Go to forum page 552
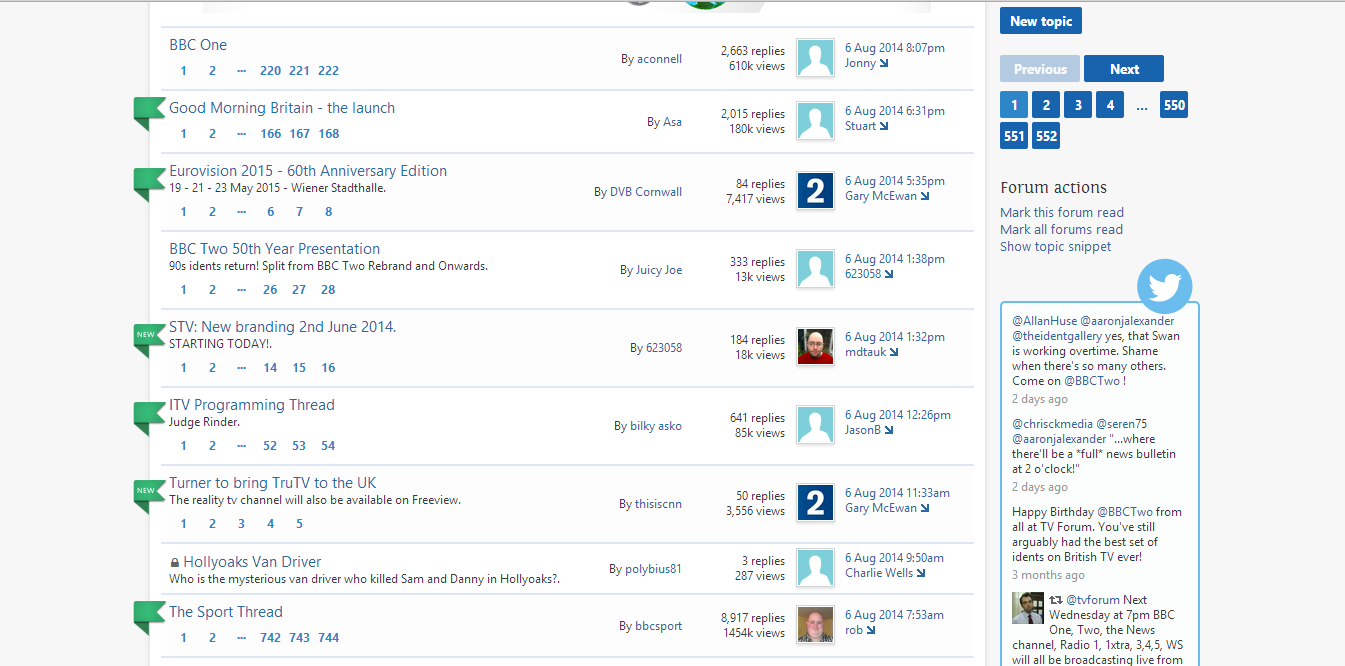The image size is (1345, 666). (x=1046, y=136)
